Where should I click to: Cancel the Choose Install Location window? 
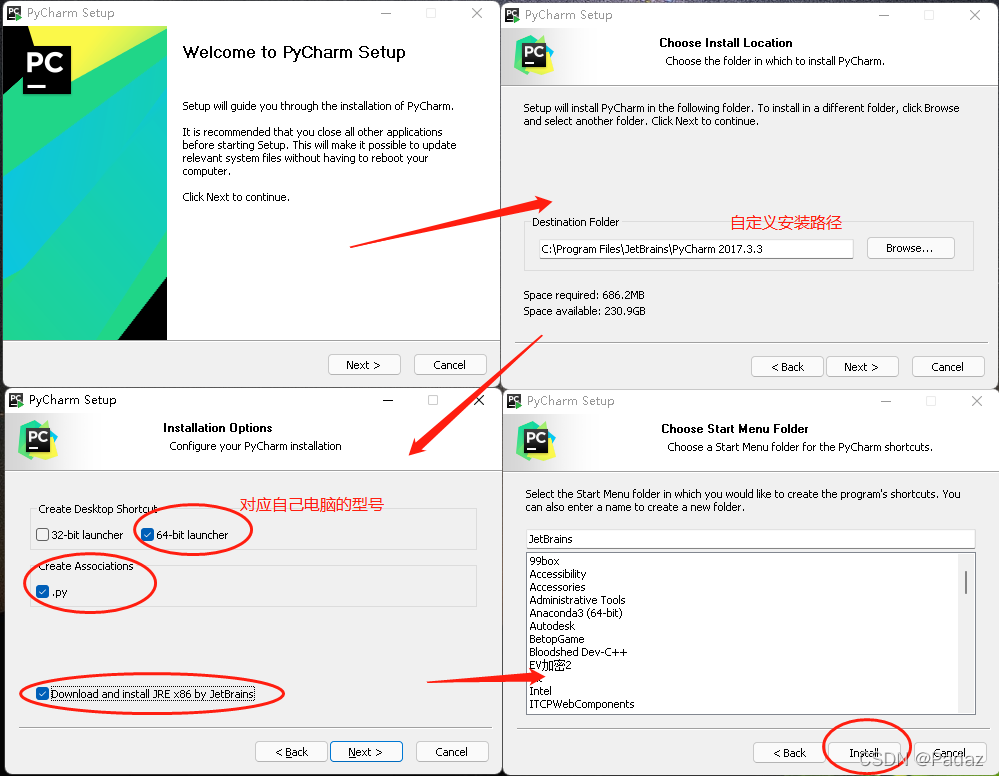coord(948,367)
